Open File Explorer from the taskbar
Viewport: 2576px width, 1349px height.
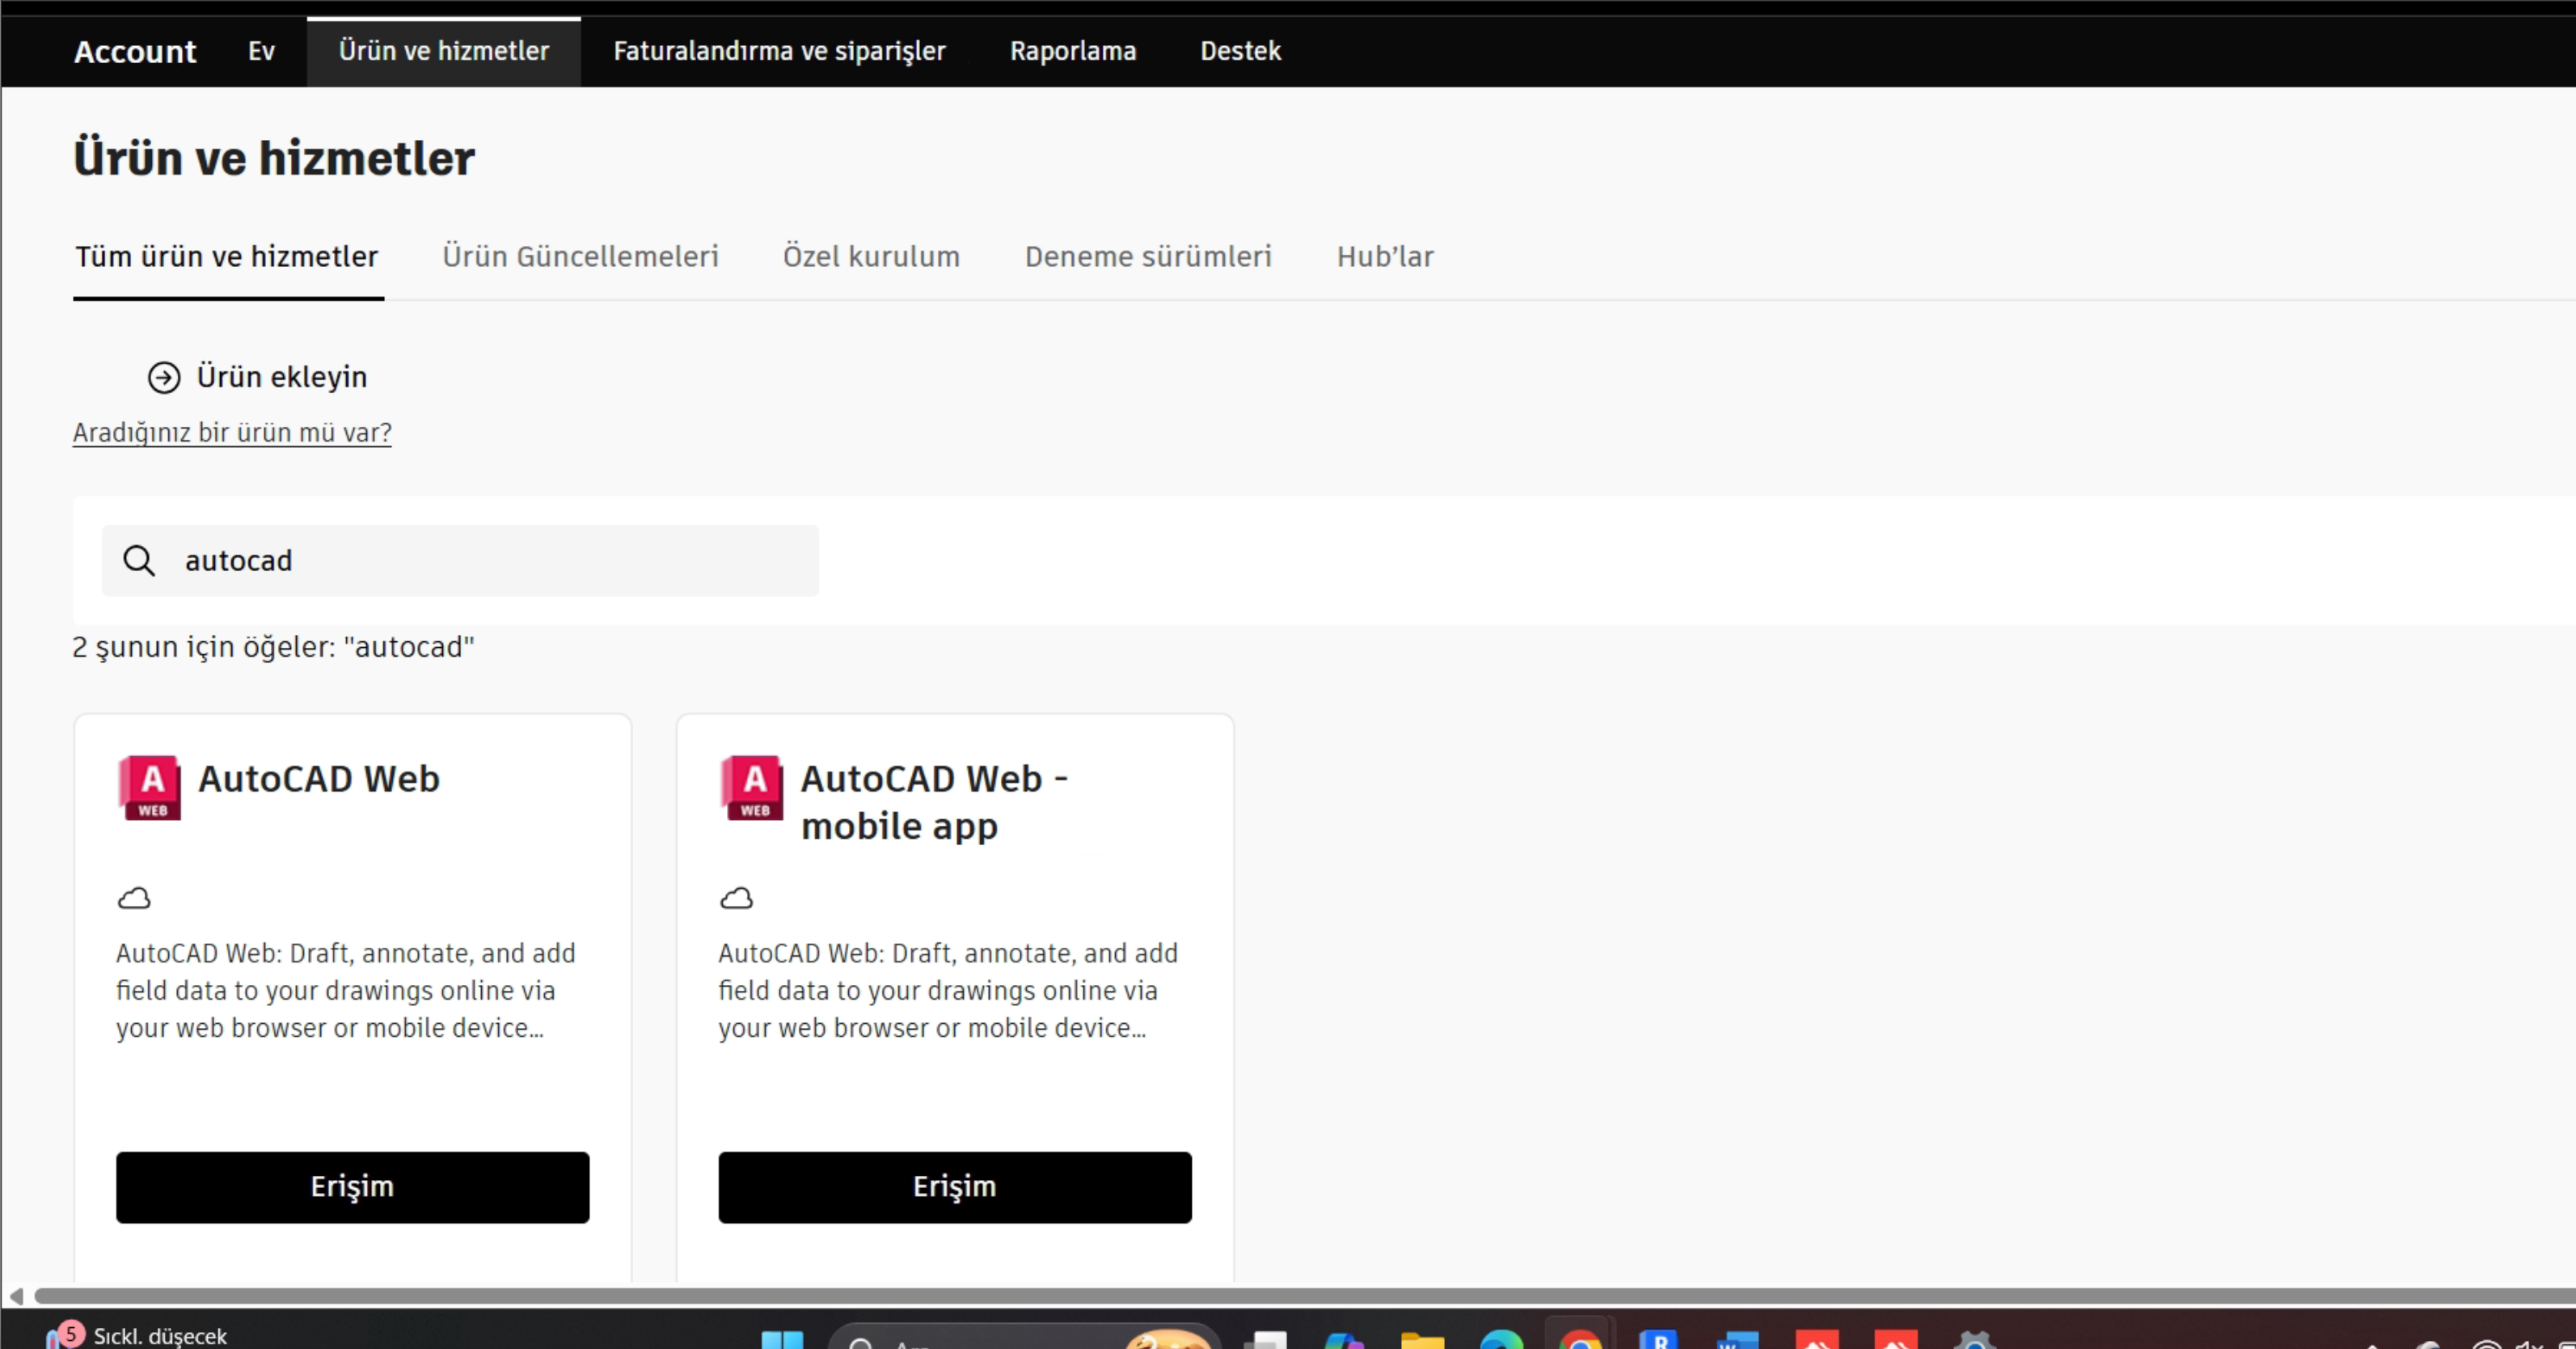point(1422,1340)
